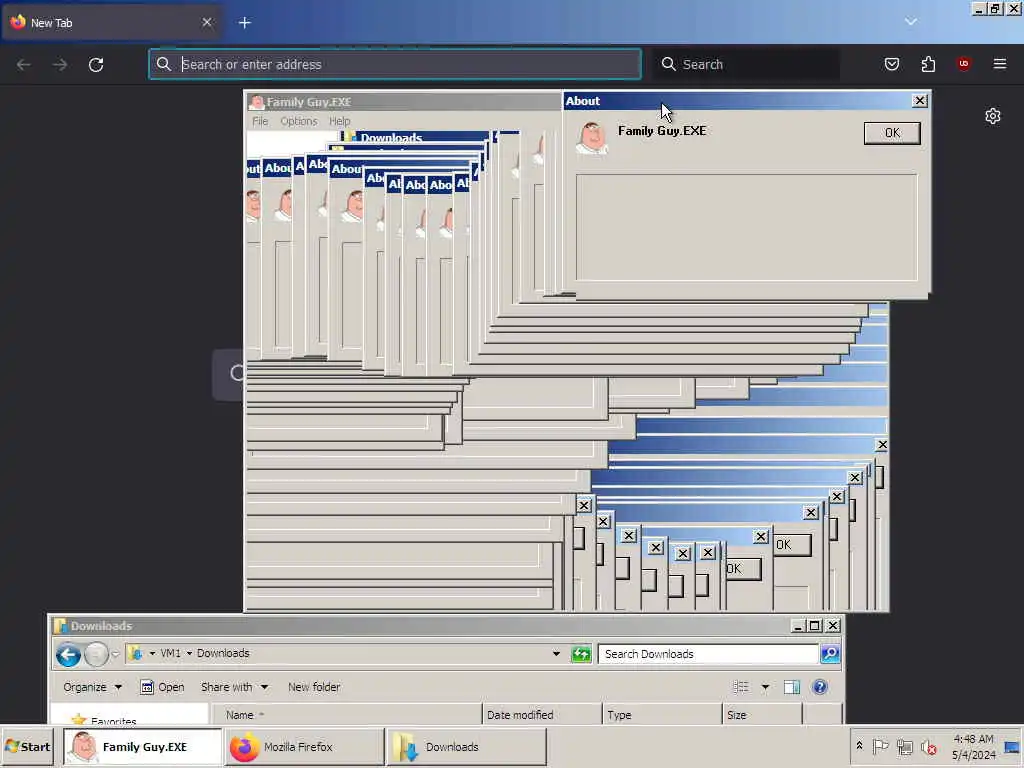Screen dimensions: 1024x768
Task: Select the New Tab browser tab
Action: [111, 23]
